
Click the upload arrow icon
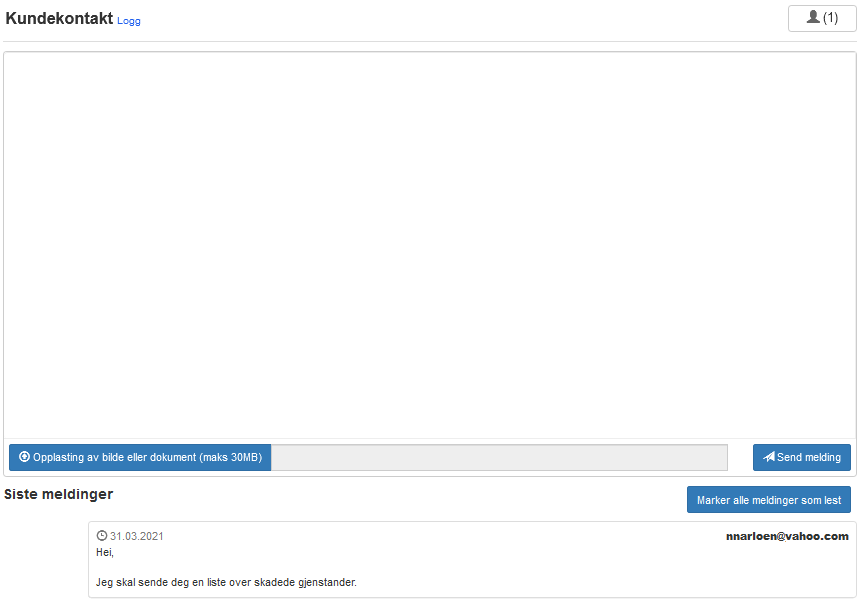tap(24, 457)
